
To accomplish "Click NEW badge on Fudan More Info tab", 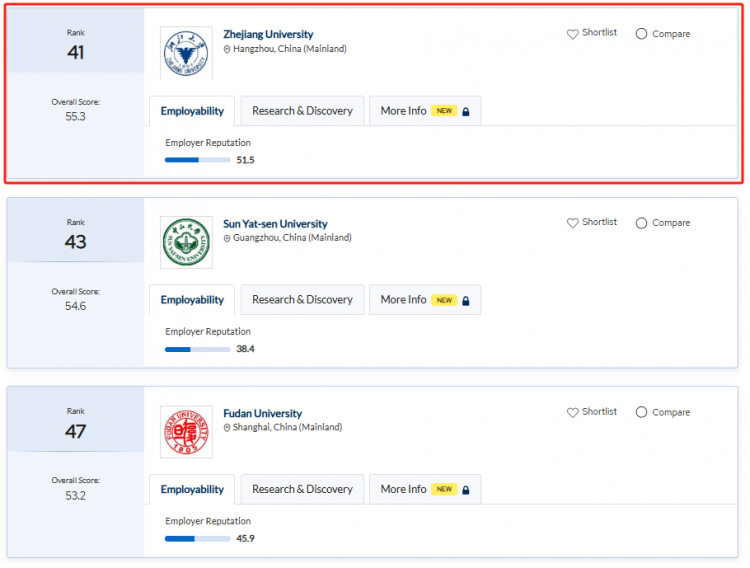I will click(444, 490).
